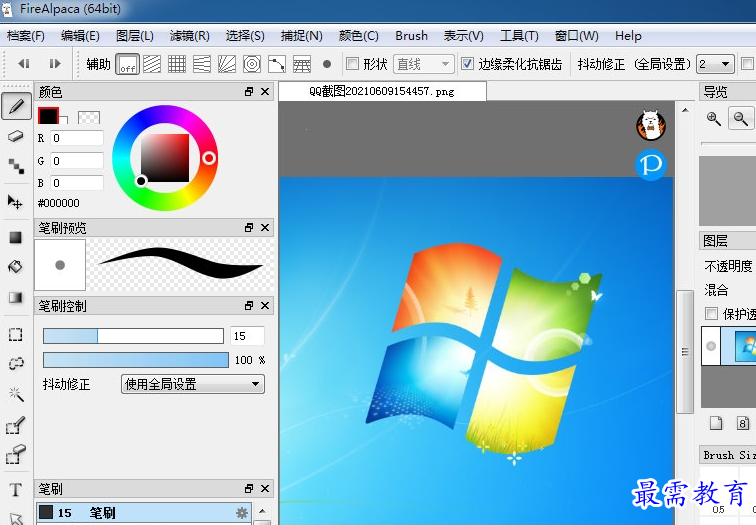Viewport: 756px width, 525px height.
Task: Close the 颜色 panel
Action: 265,92
